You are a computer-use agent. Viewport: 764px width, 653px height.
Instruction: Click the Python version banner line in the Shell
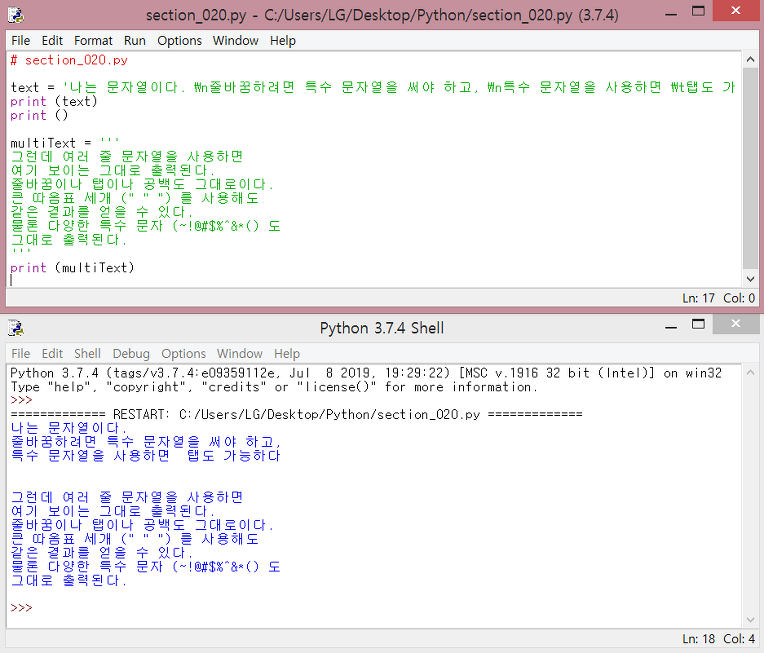(366, 373)
